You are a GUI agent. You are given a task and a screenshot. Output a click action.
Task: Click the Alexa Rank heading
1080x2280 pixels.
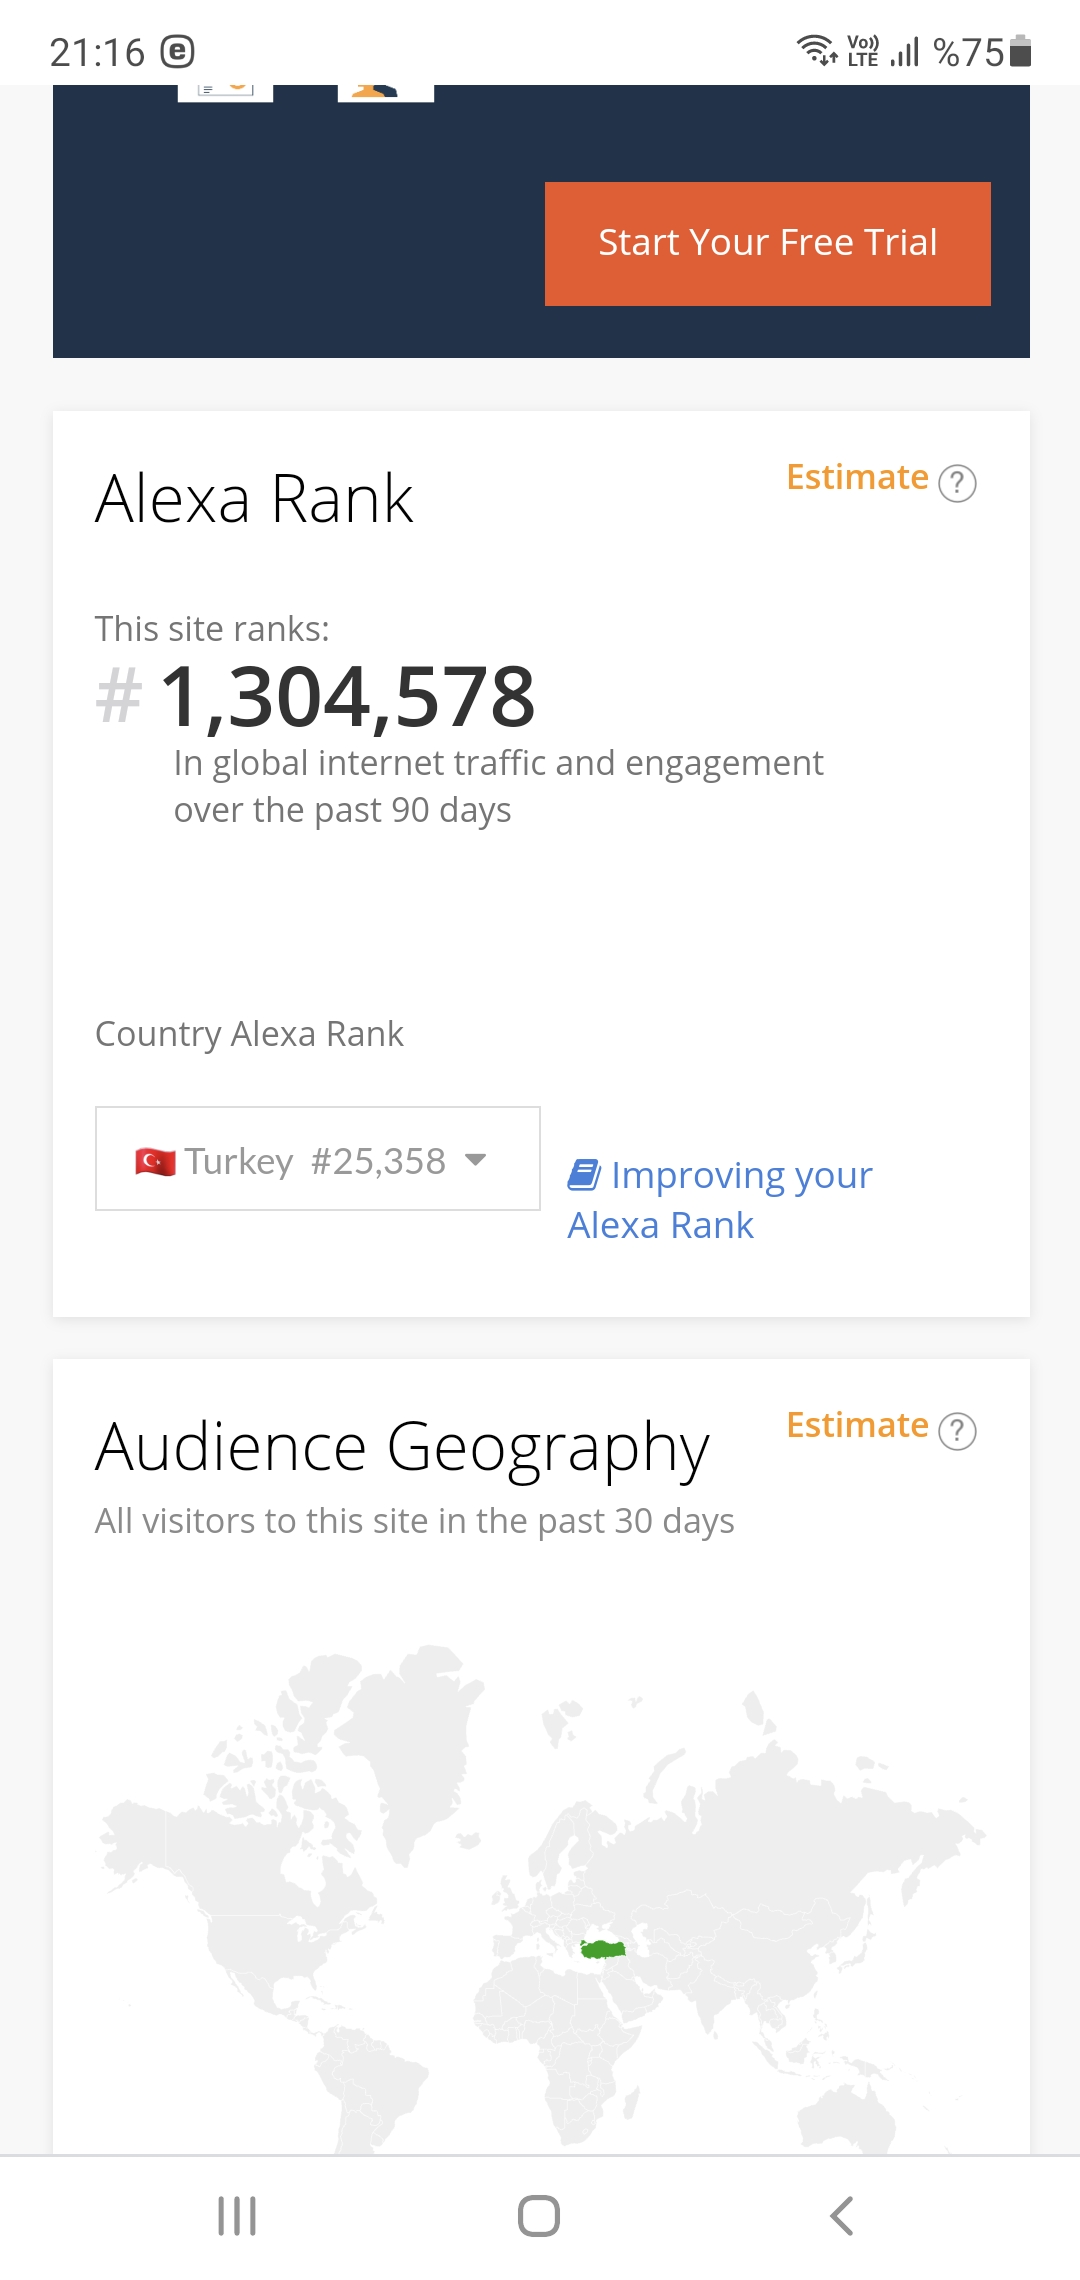pyautogui.click(x=254, y=499)
